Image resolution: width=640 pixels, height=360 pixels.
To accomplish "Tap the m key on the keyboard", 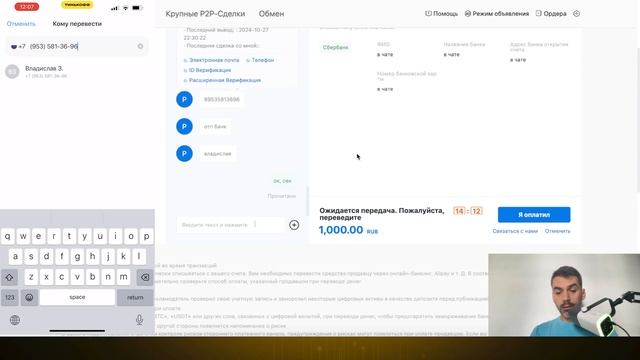I will tap(123, 277).
